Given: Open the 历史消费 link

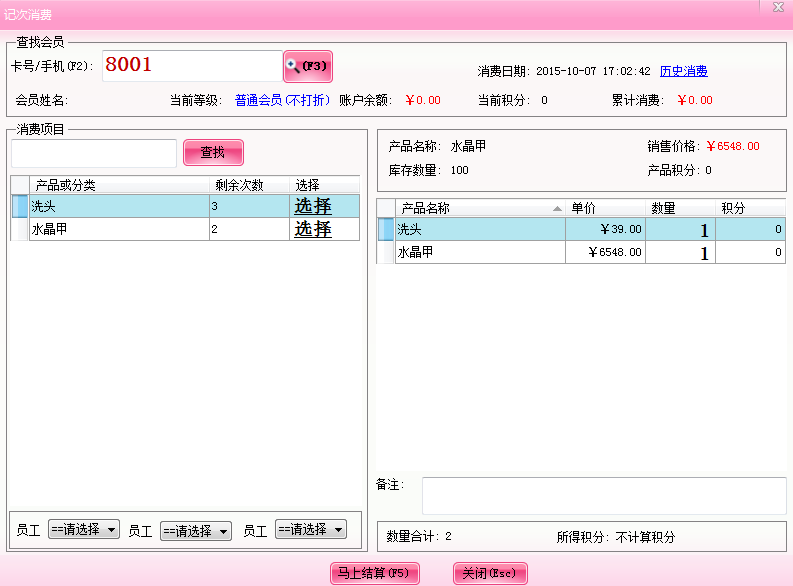Looking at the screenshot, I should click(x=683, y=71).
